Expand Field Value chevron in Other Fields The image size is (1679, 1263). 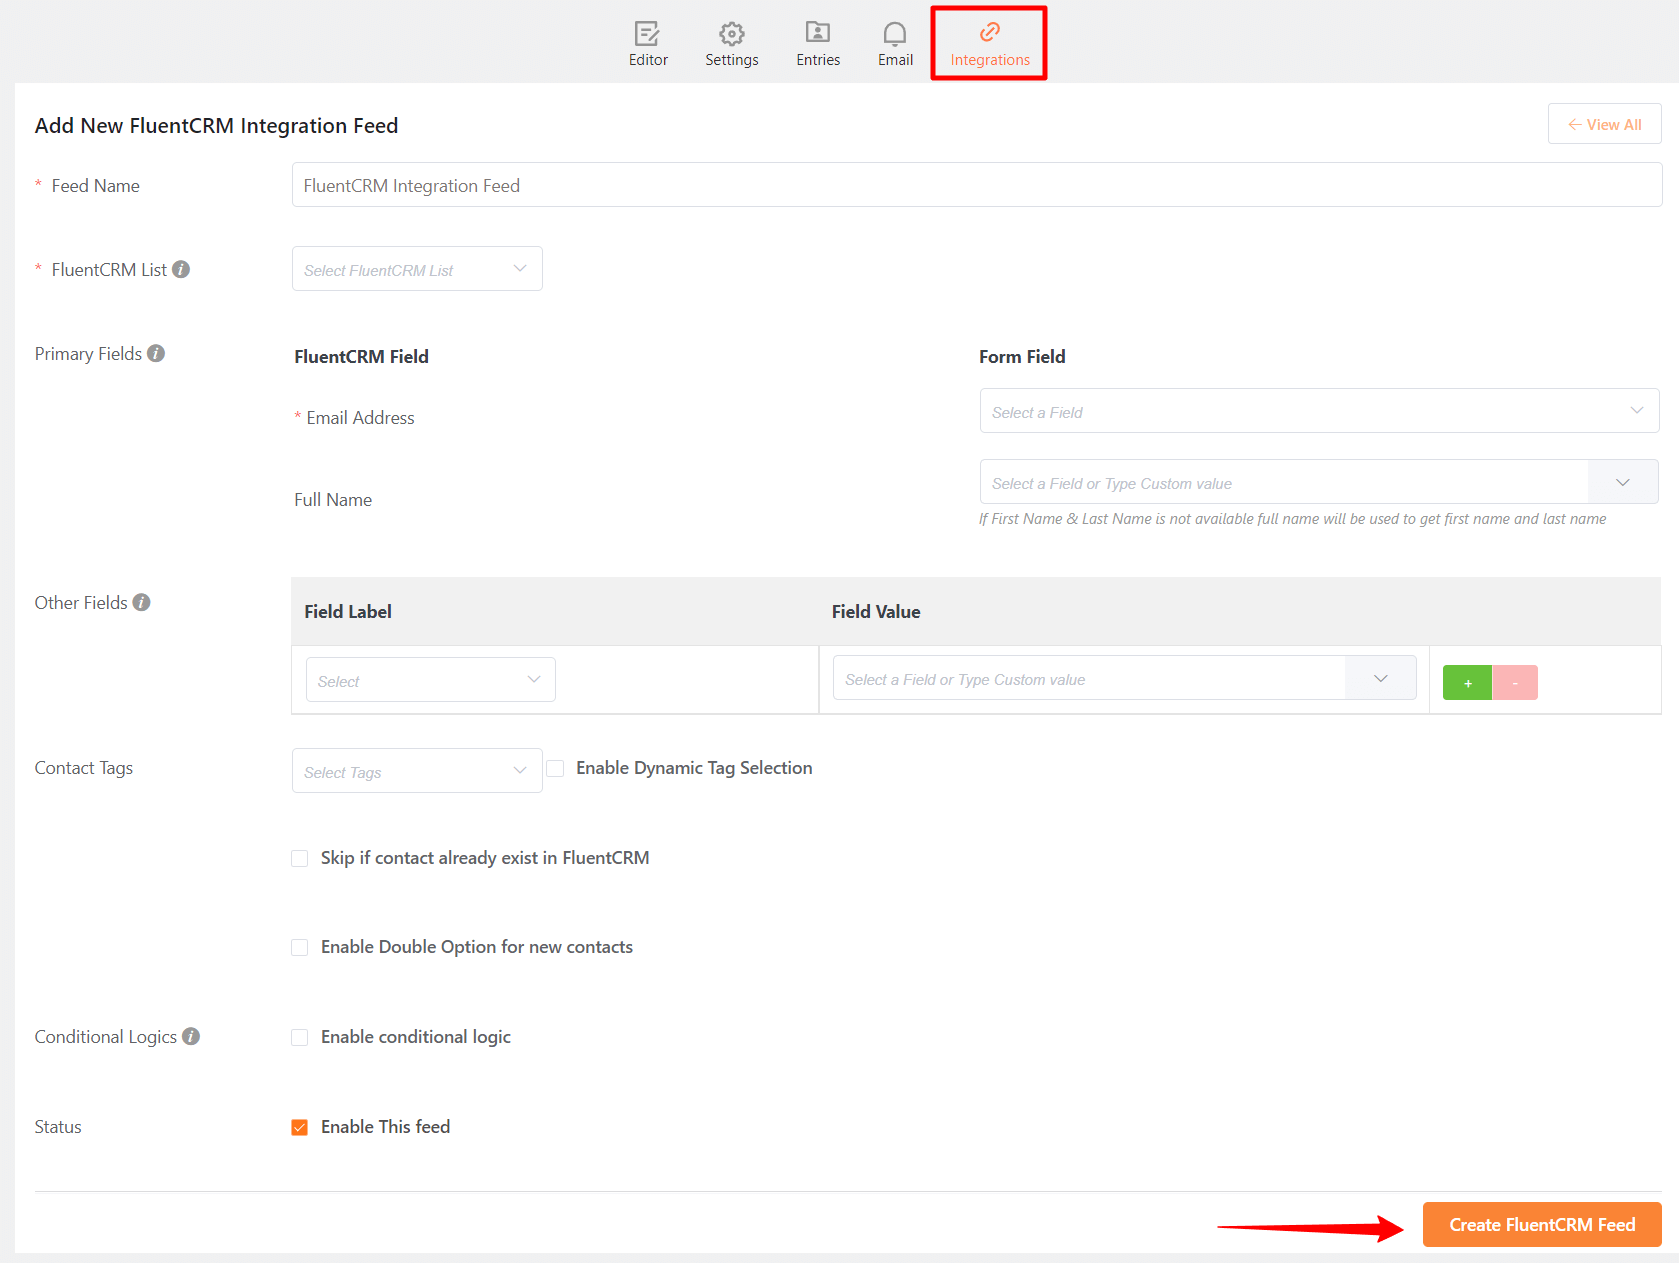coord(1381,678)
